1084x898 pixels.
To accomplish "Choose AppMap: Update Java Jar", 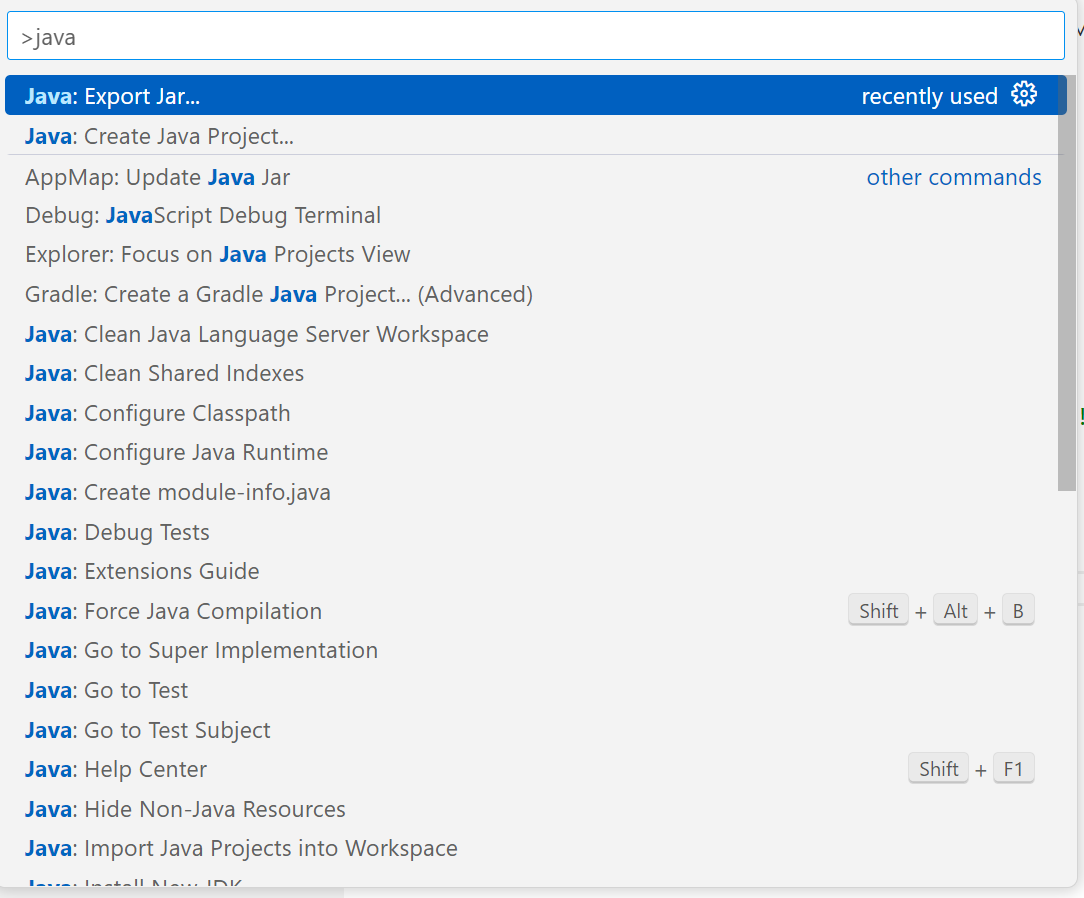I will tap(158, 178).
